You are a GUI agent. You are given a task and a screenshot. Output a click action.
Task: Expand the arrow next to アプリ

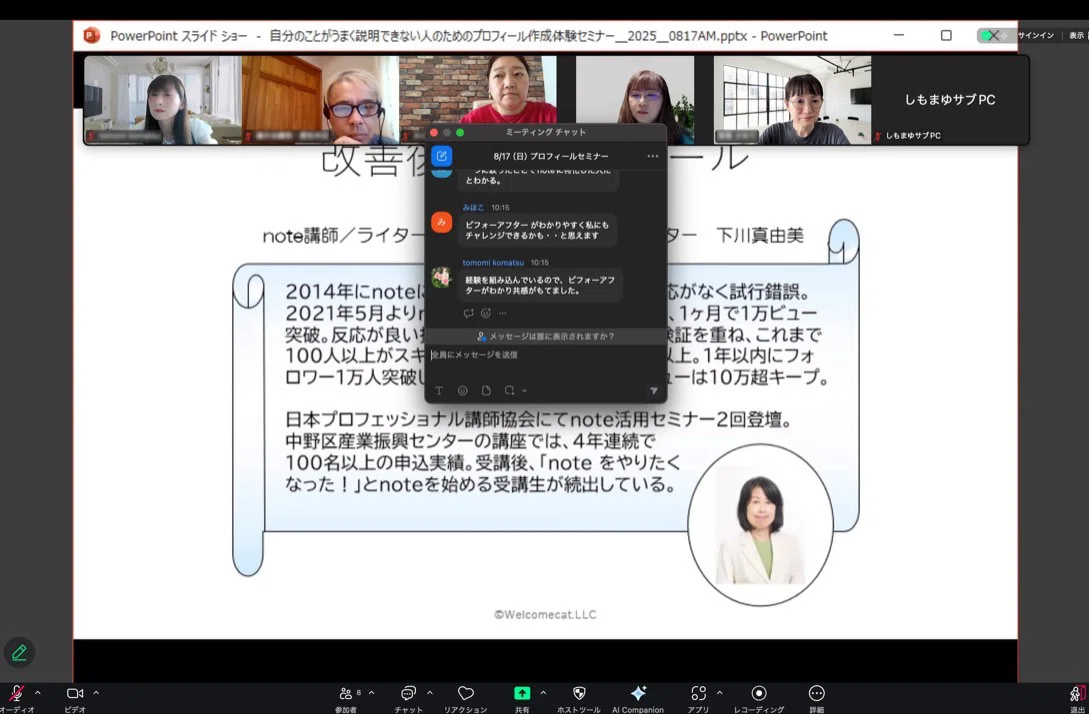720,692
